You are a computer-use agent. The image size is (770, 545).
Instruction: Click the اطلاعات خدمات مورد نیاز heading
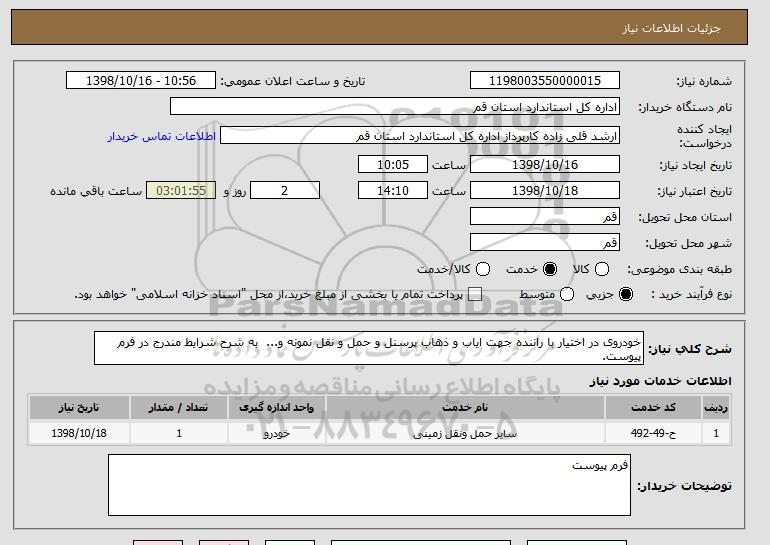point(660,381)
